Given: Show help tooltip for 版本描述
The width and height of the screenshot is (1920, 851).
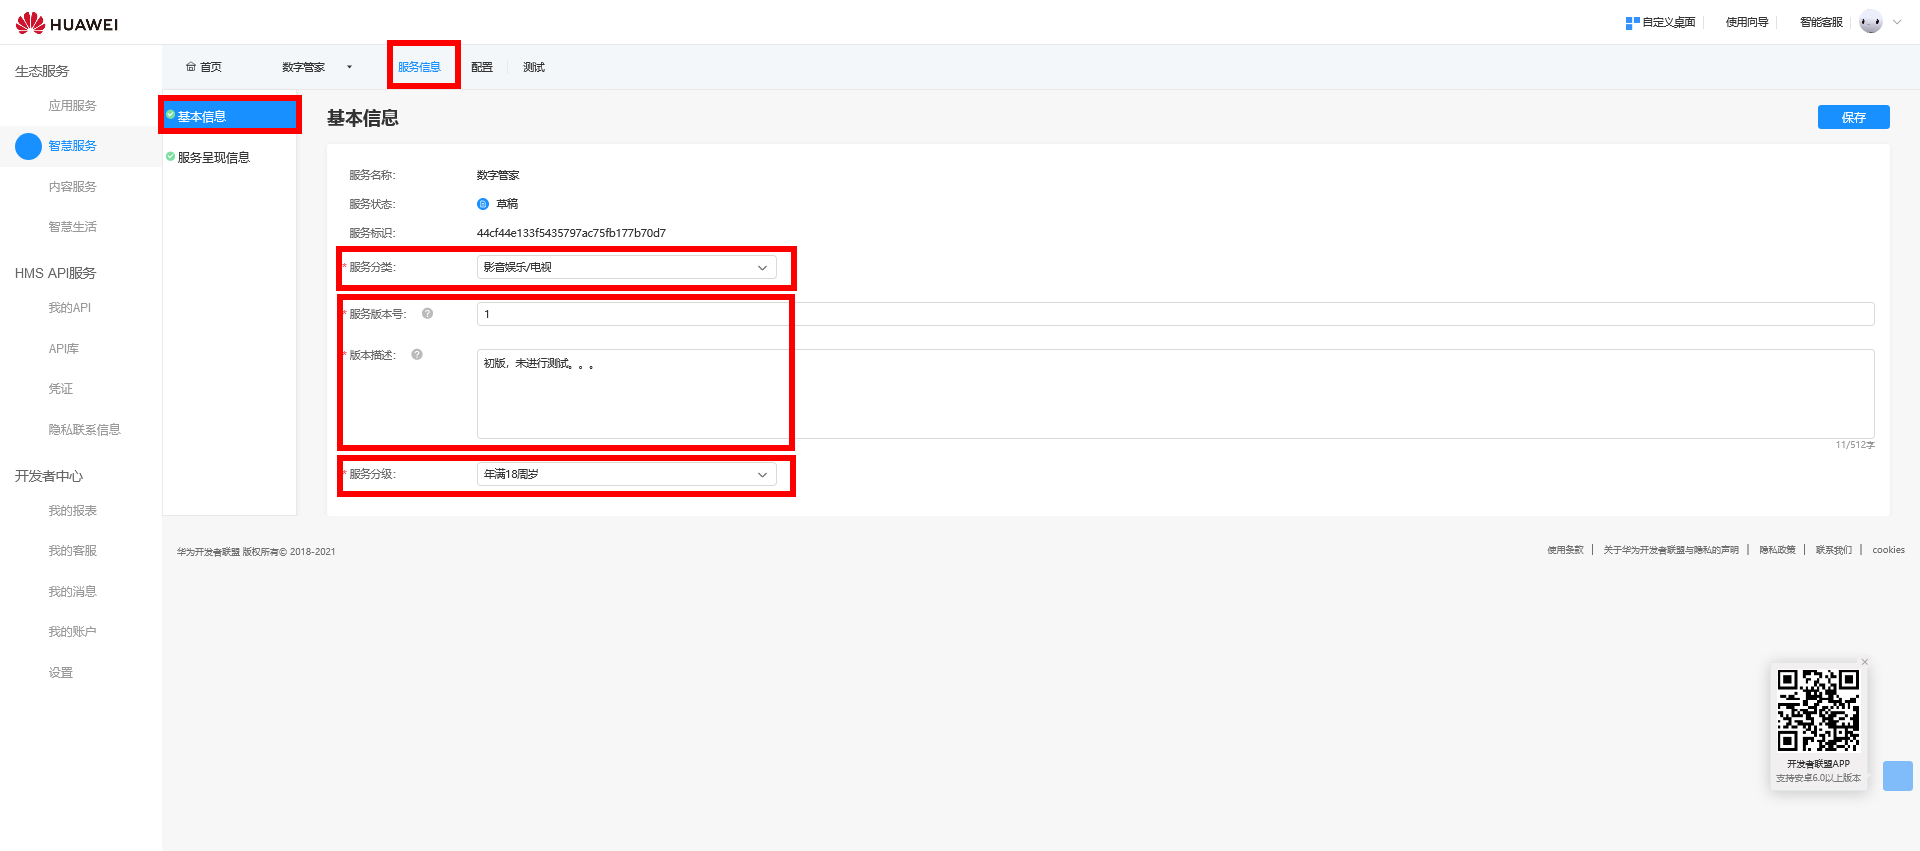Looking at the screenshot, I should (417, 355).
